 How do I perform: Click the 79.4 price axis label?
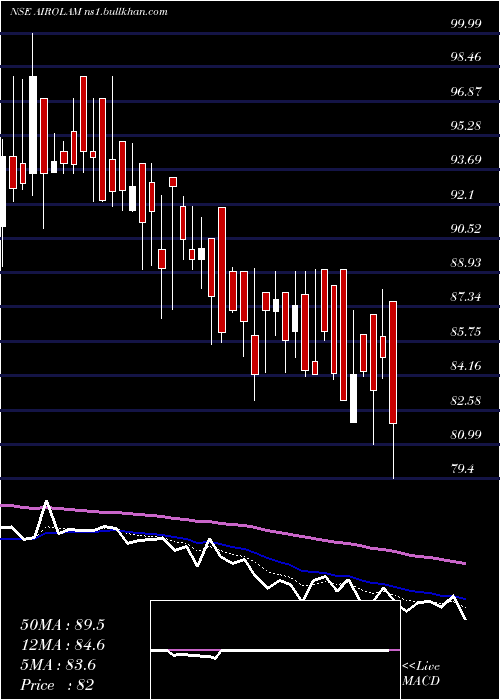pyautogui.click(x=462, y=469)
